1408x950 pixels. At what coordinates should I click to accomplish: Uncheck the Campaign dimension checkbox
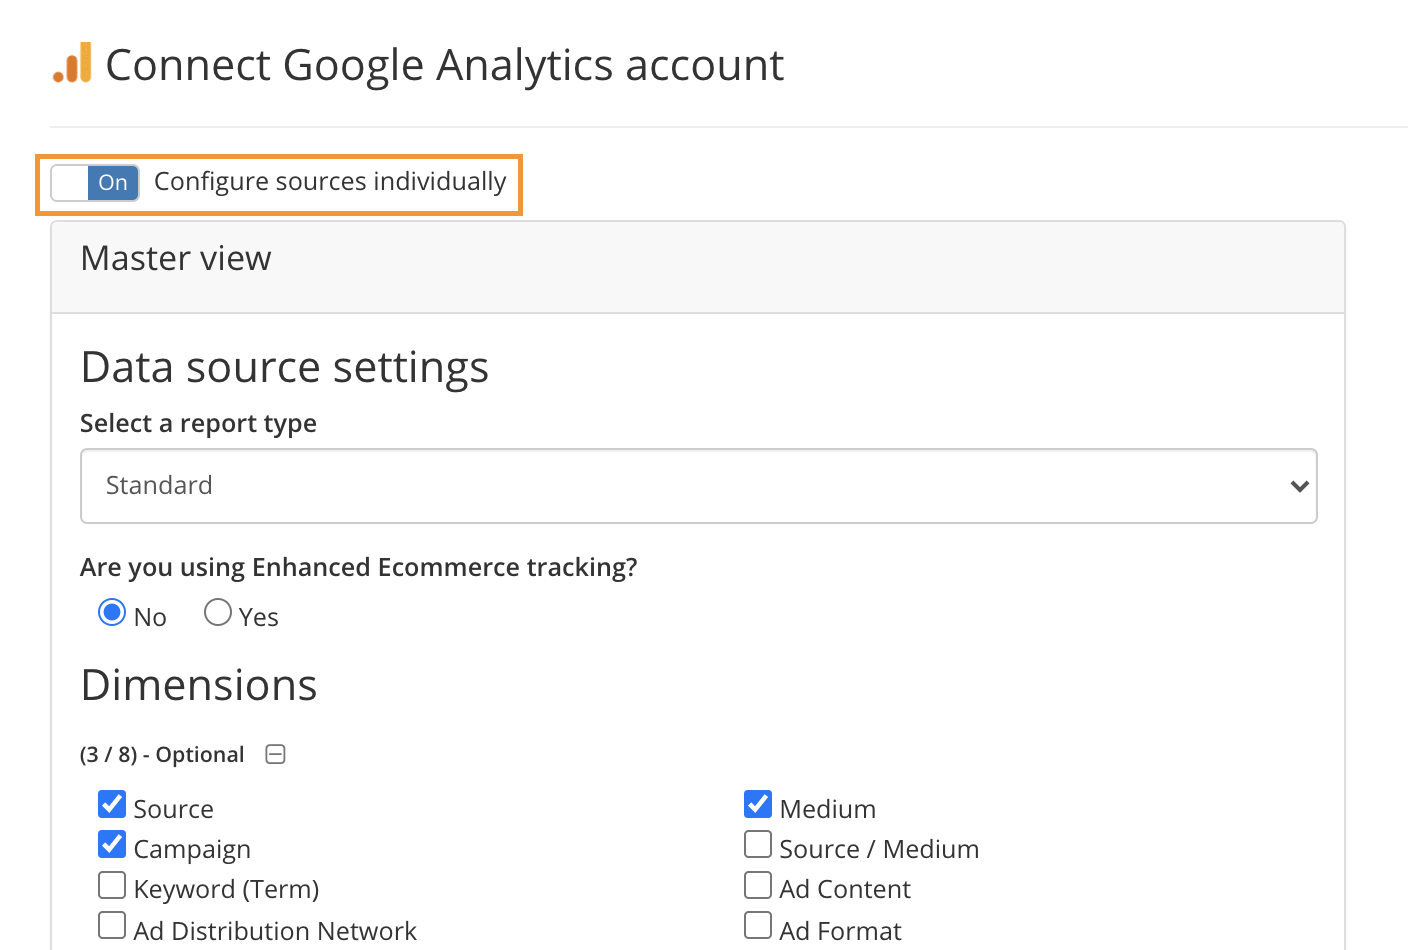coord(112,844)
